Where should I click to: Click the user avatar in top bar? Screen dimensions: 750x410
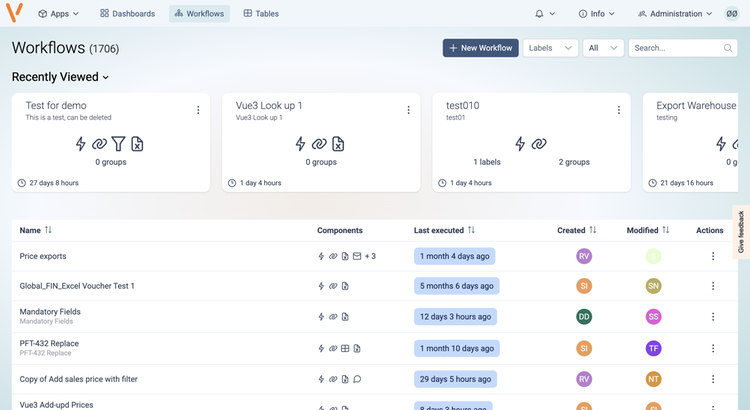pos(732,14)
